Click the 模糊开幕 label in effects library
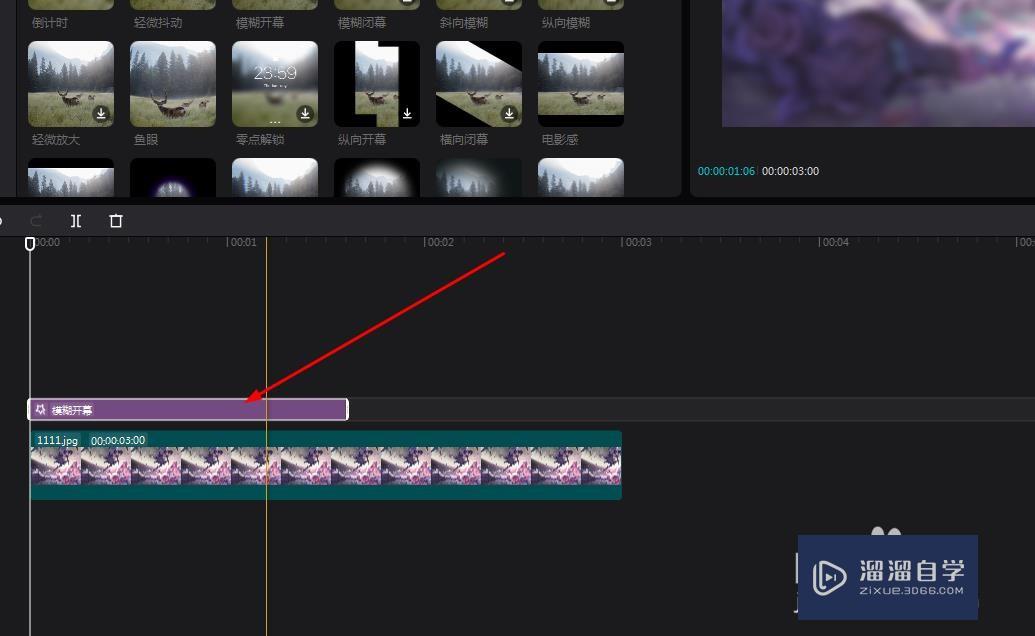The width and height of the screenshot is (1035, 636). click(260, 23)
